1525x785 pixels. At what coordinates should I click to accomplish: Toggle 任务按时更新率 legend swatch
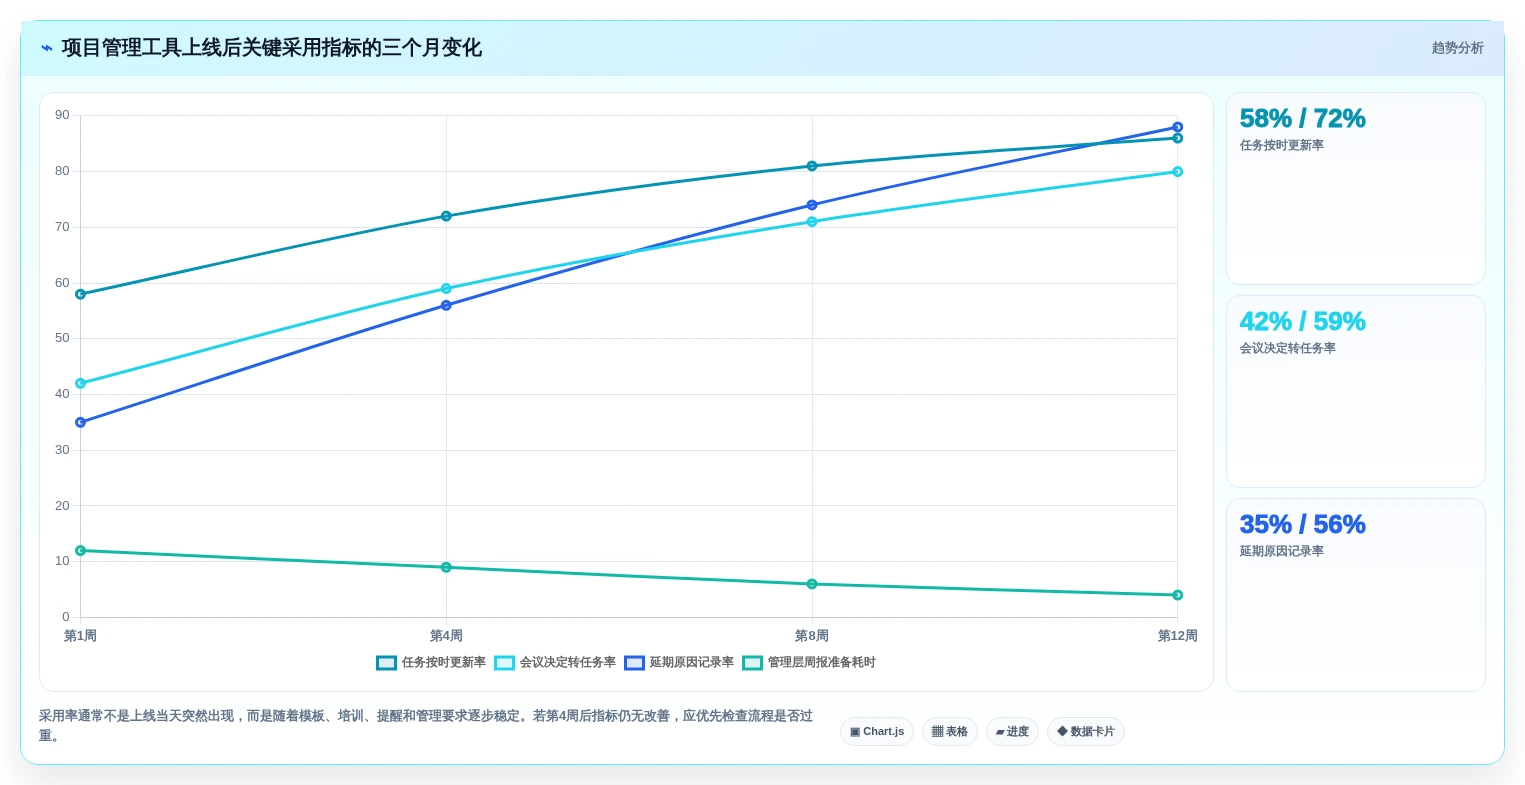386,663
